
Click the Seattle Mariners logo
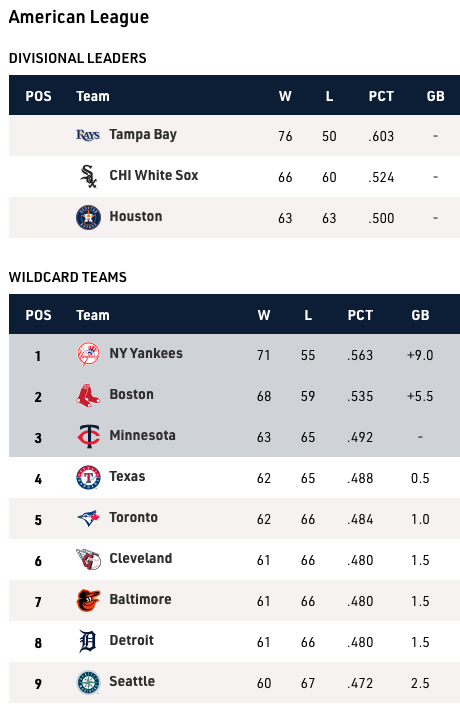coord(88,682)
